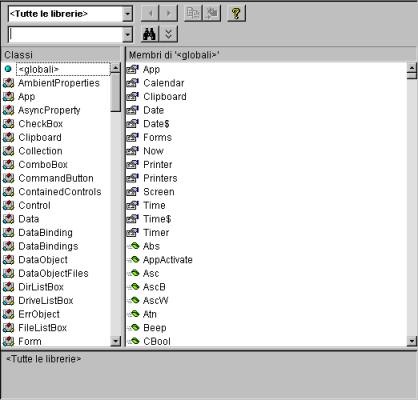Click the binoculars search icon
Screen dimensions: 418x400
pos(150,34)
